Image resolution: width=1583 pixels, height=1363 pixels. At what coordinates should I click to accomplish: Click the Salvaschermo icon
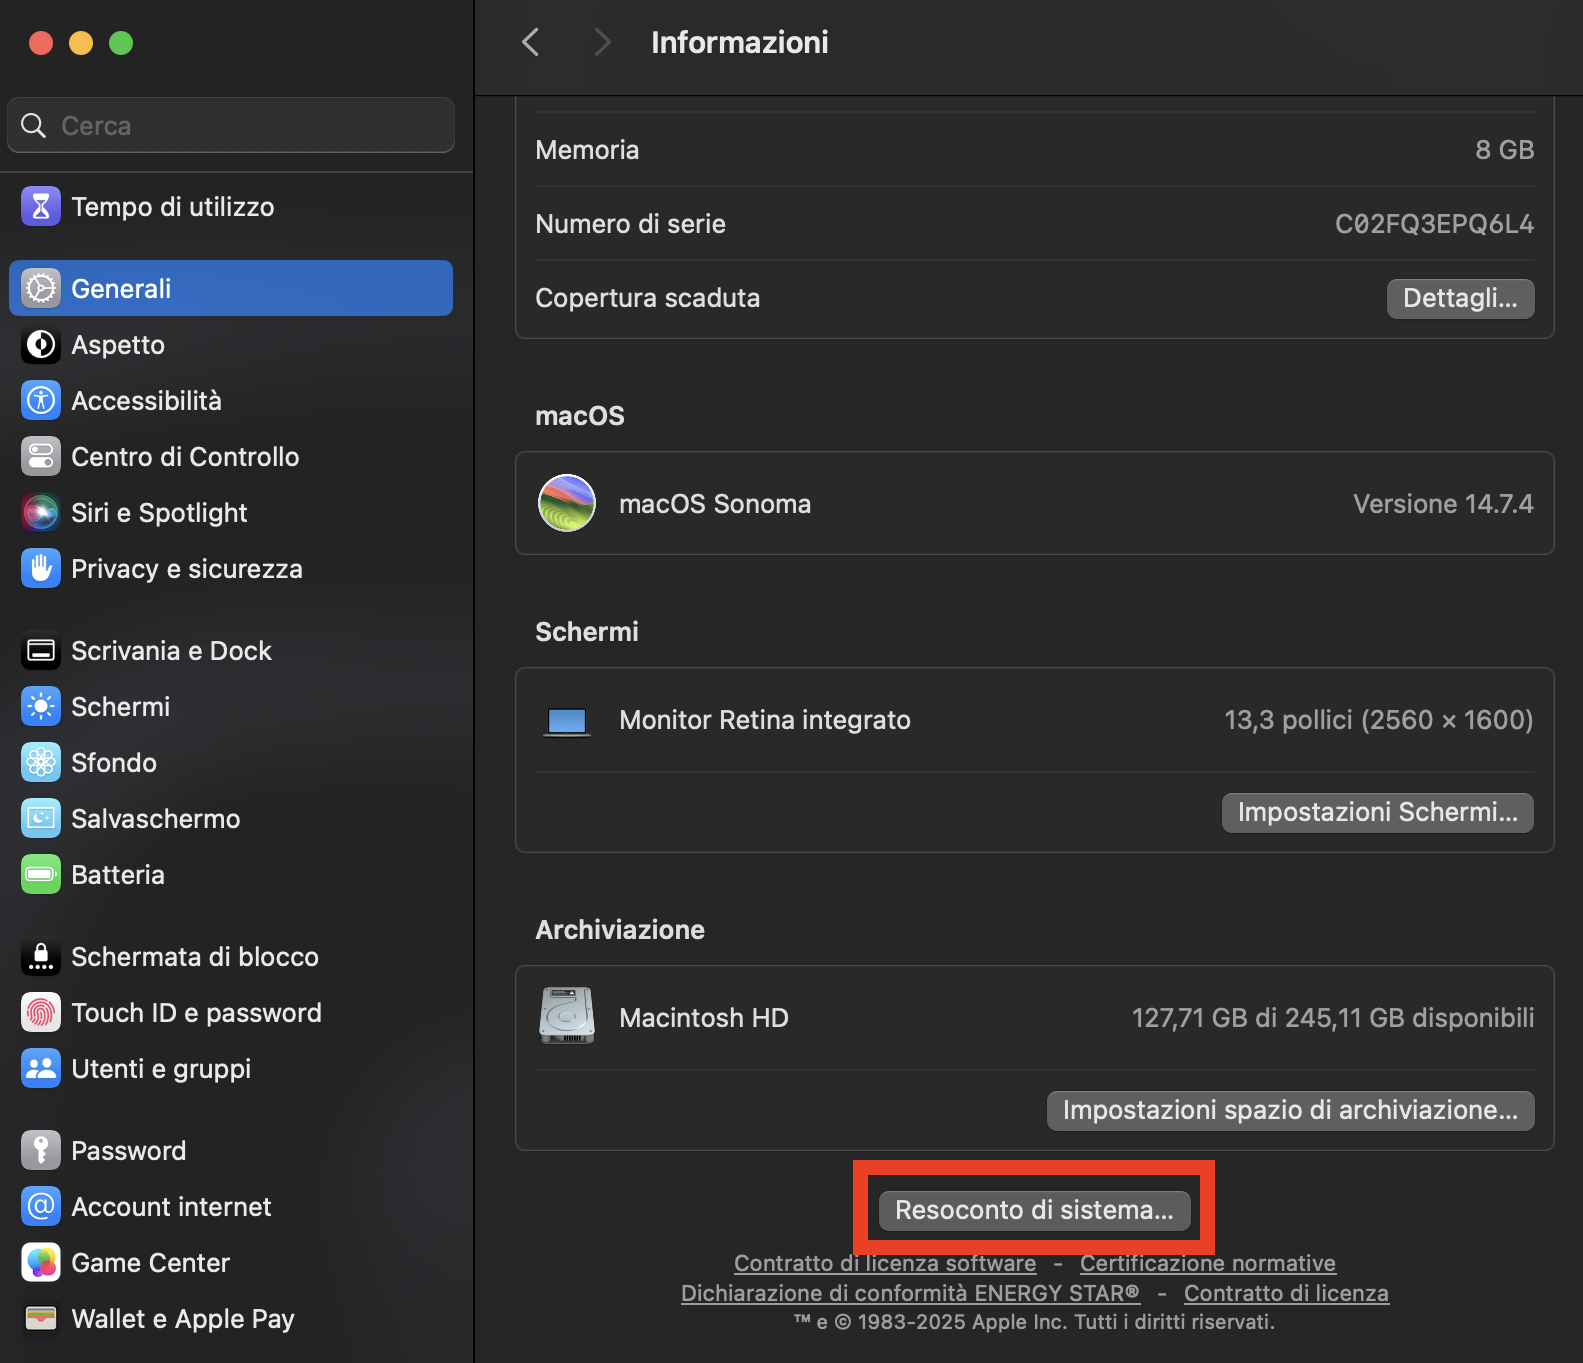click(x=41, y=819)
